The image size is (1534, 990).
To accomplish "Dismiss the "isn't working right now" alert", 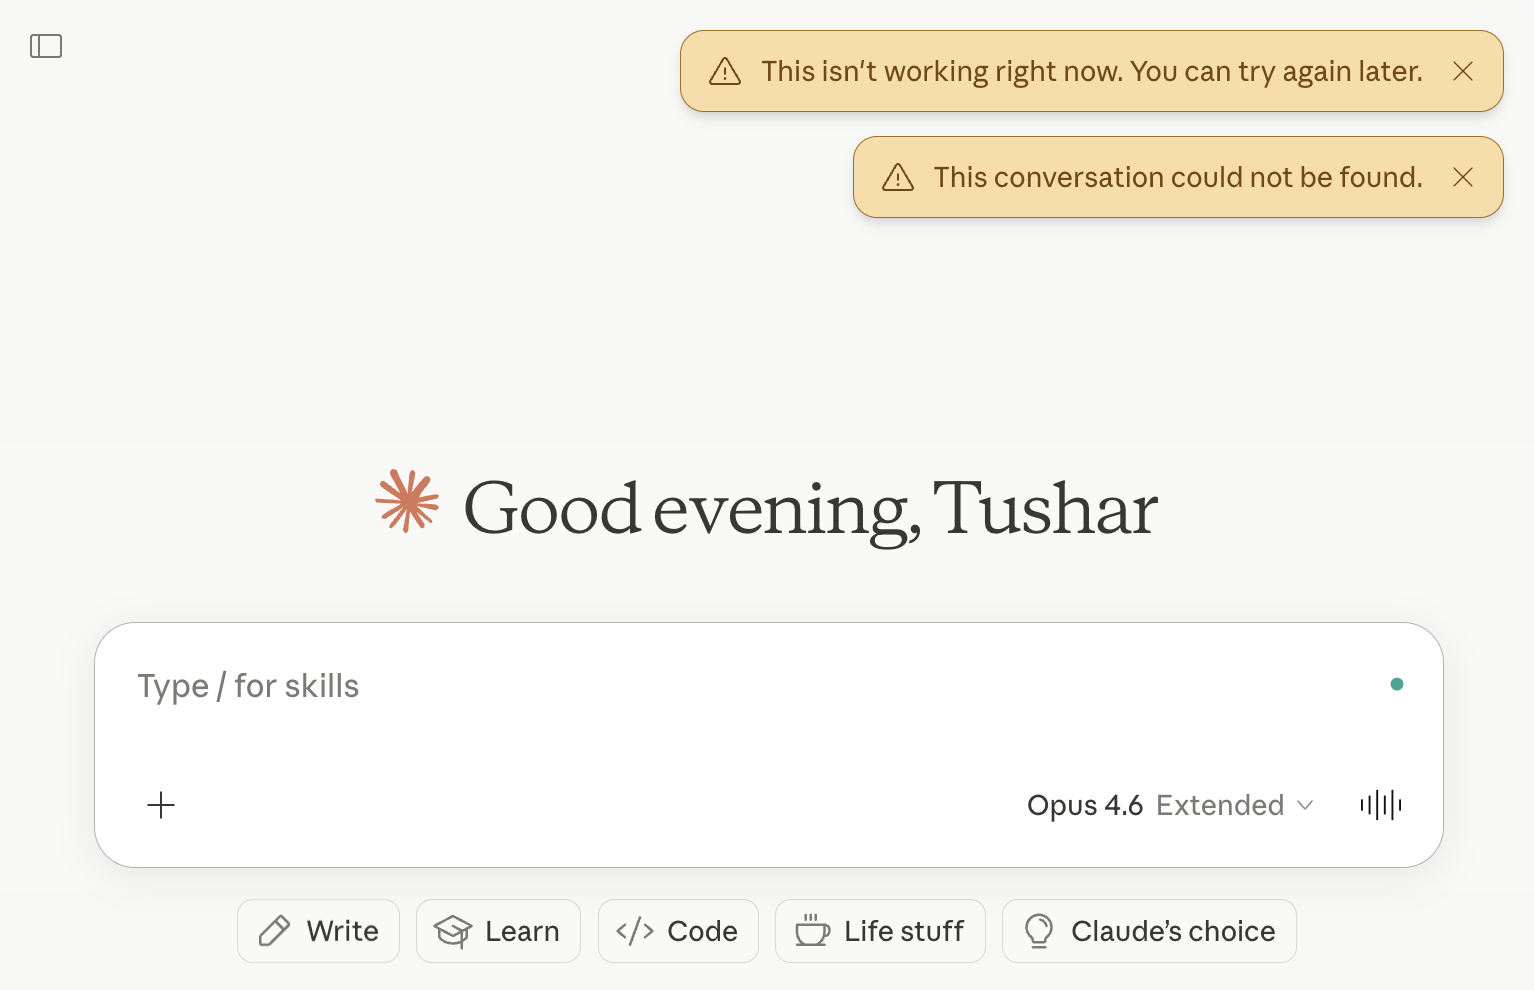I will point(1463,71).
